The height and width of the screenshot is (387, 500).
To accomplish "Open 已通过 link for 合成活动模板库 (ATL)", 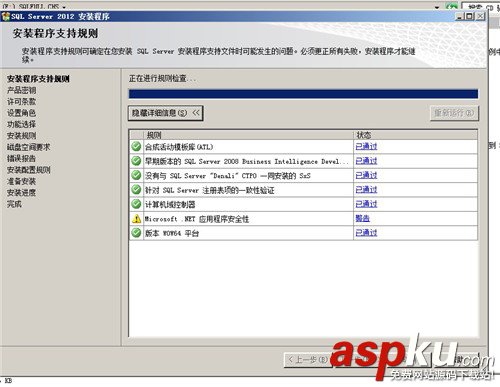I will click(x=366, y=146).
